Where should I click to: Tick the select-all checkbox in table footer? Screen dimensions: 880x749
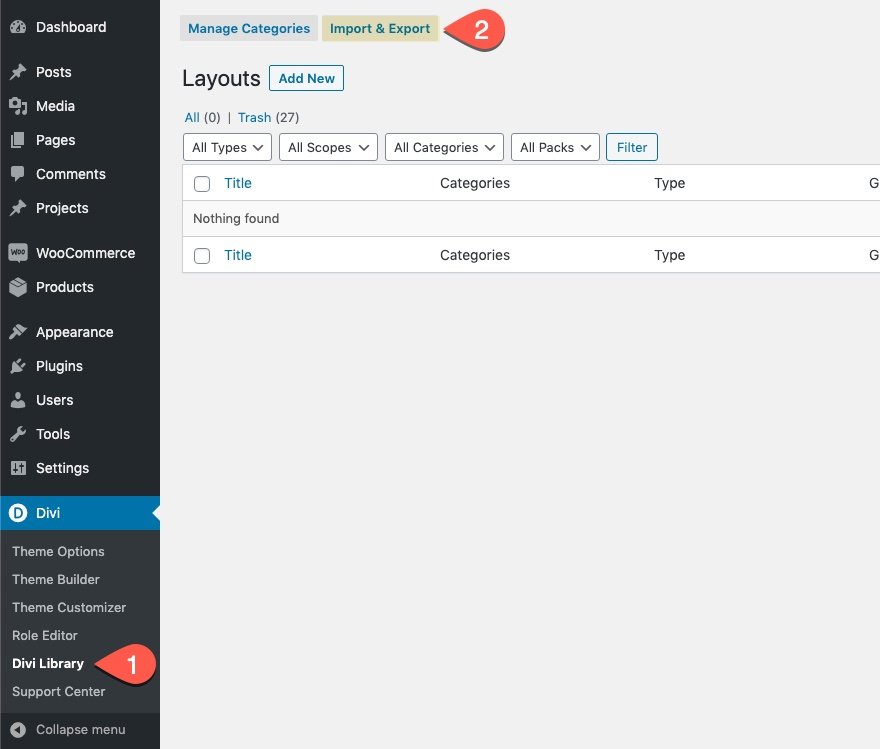click(202, 256)
